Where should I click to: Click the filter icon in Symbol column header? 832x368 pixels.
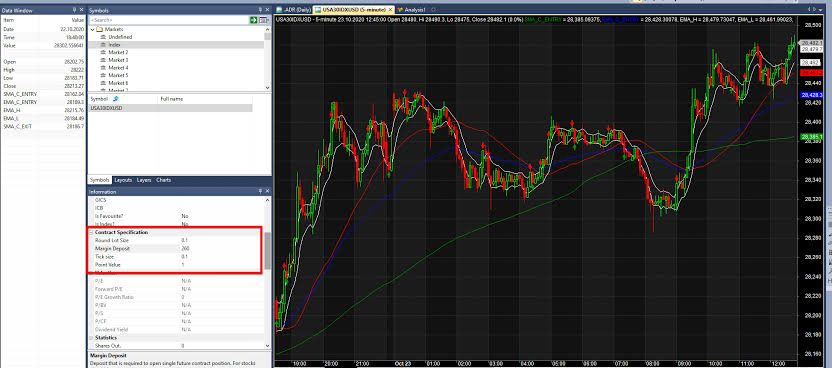(x=116, y=99)
